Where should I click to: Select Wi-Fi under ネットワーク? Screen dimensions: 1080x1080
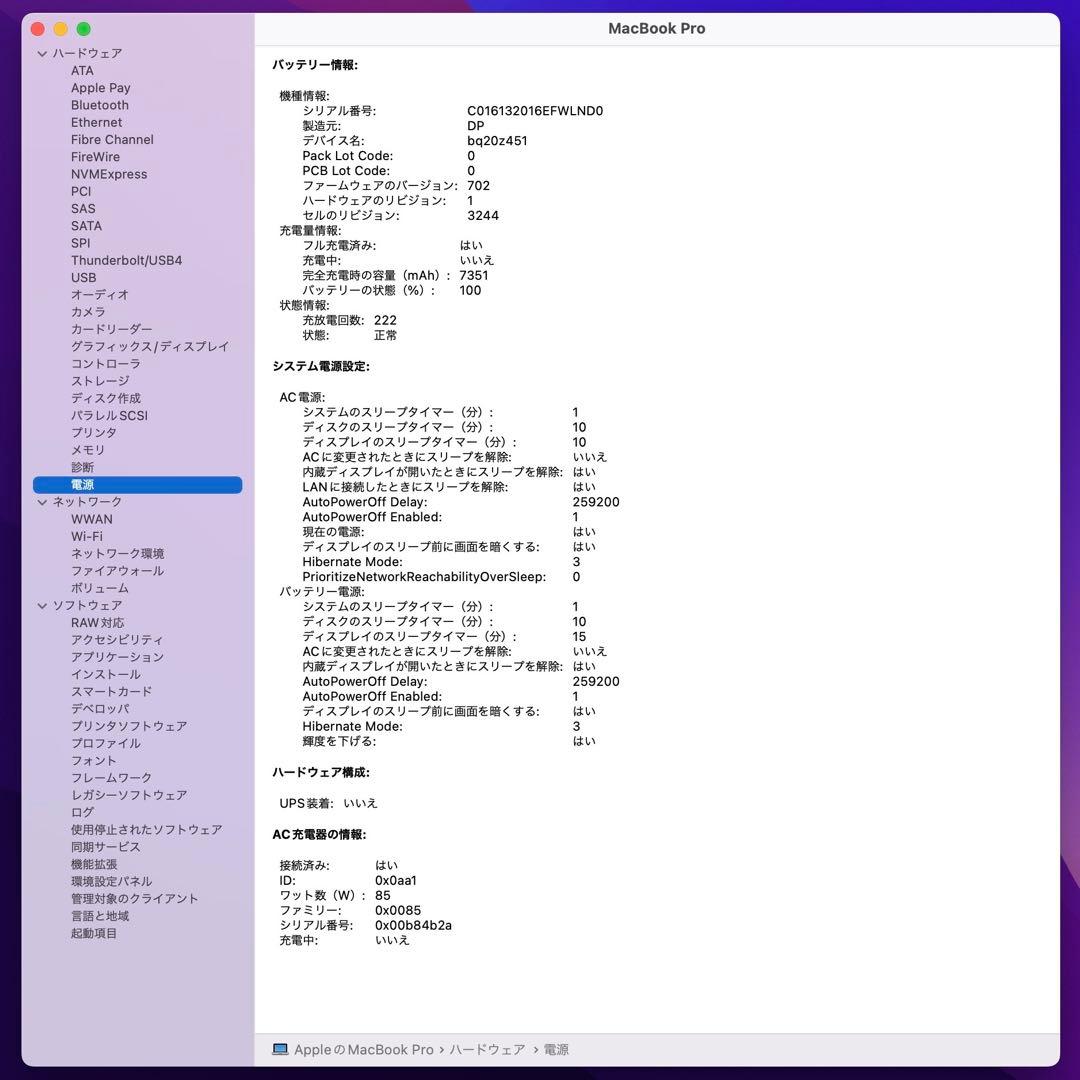[91, 536]
